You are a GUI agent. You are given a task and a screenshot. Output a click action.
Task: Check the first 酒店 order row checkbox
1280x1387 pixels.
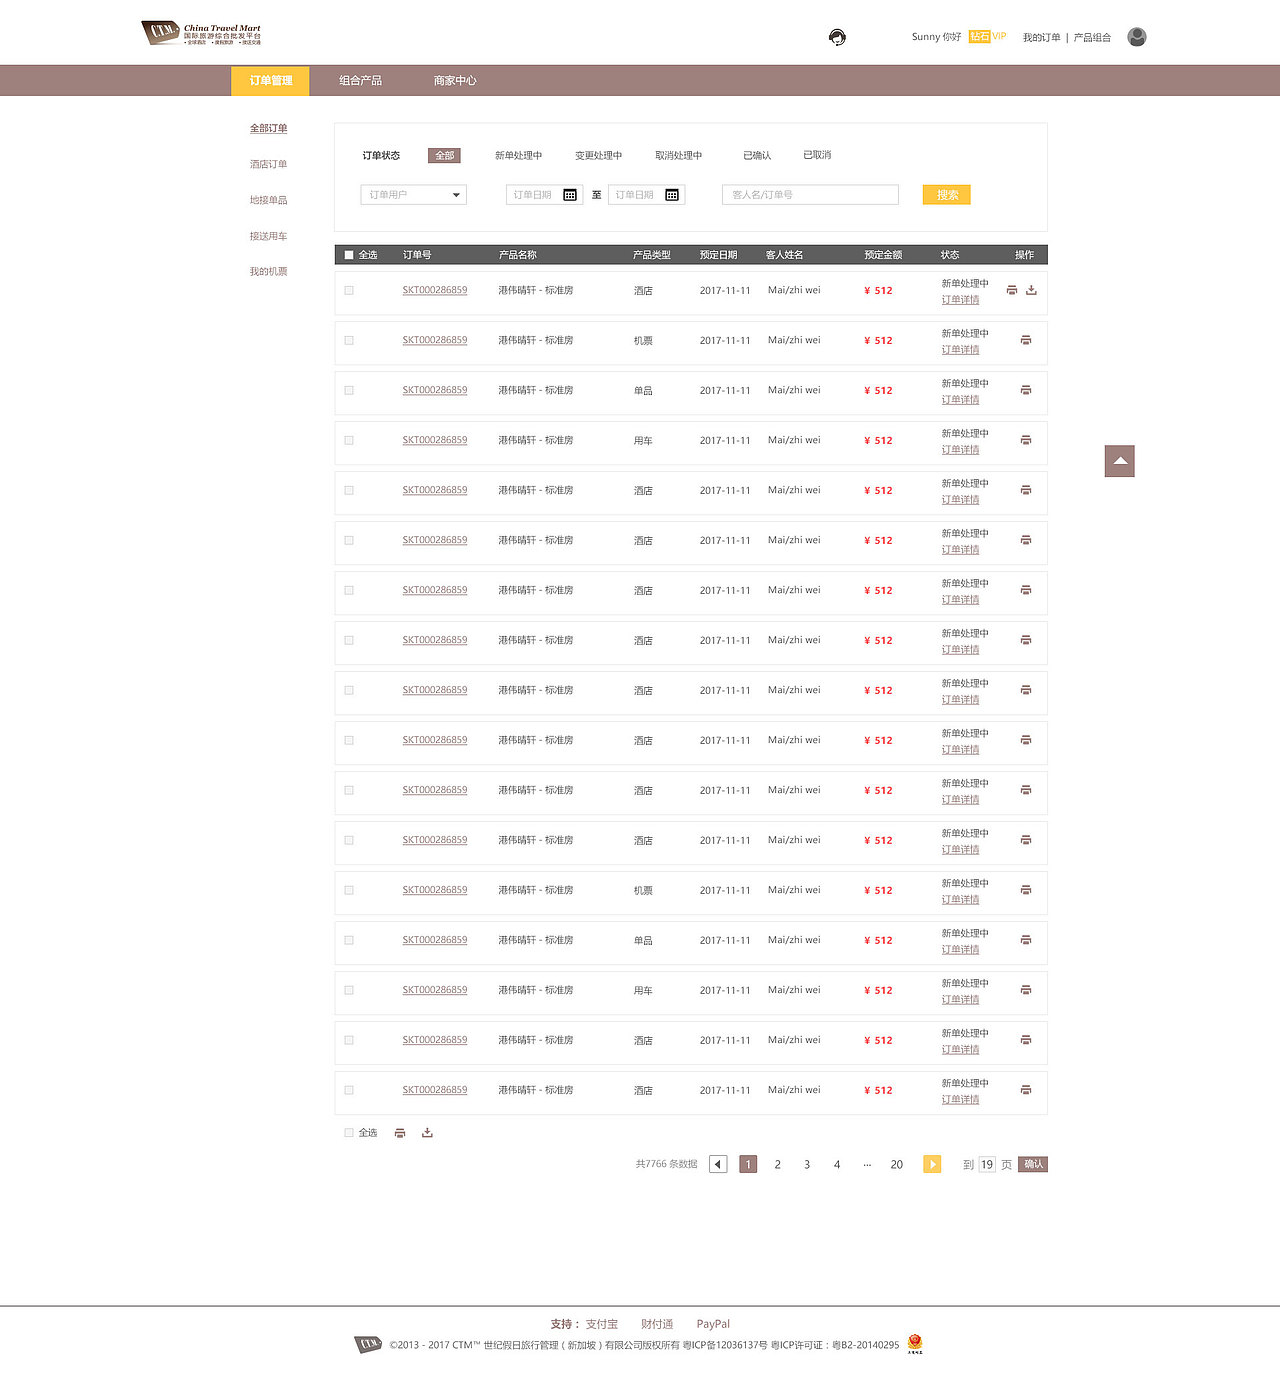coord(349,290)
